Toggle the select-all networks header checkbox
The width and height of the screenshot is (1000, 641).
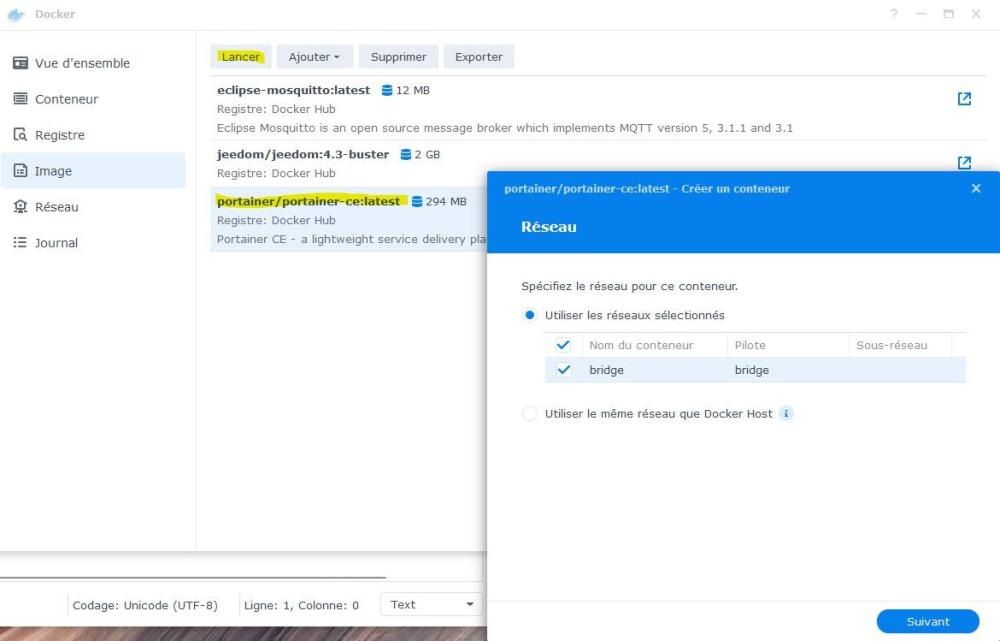[563, 345]
